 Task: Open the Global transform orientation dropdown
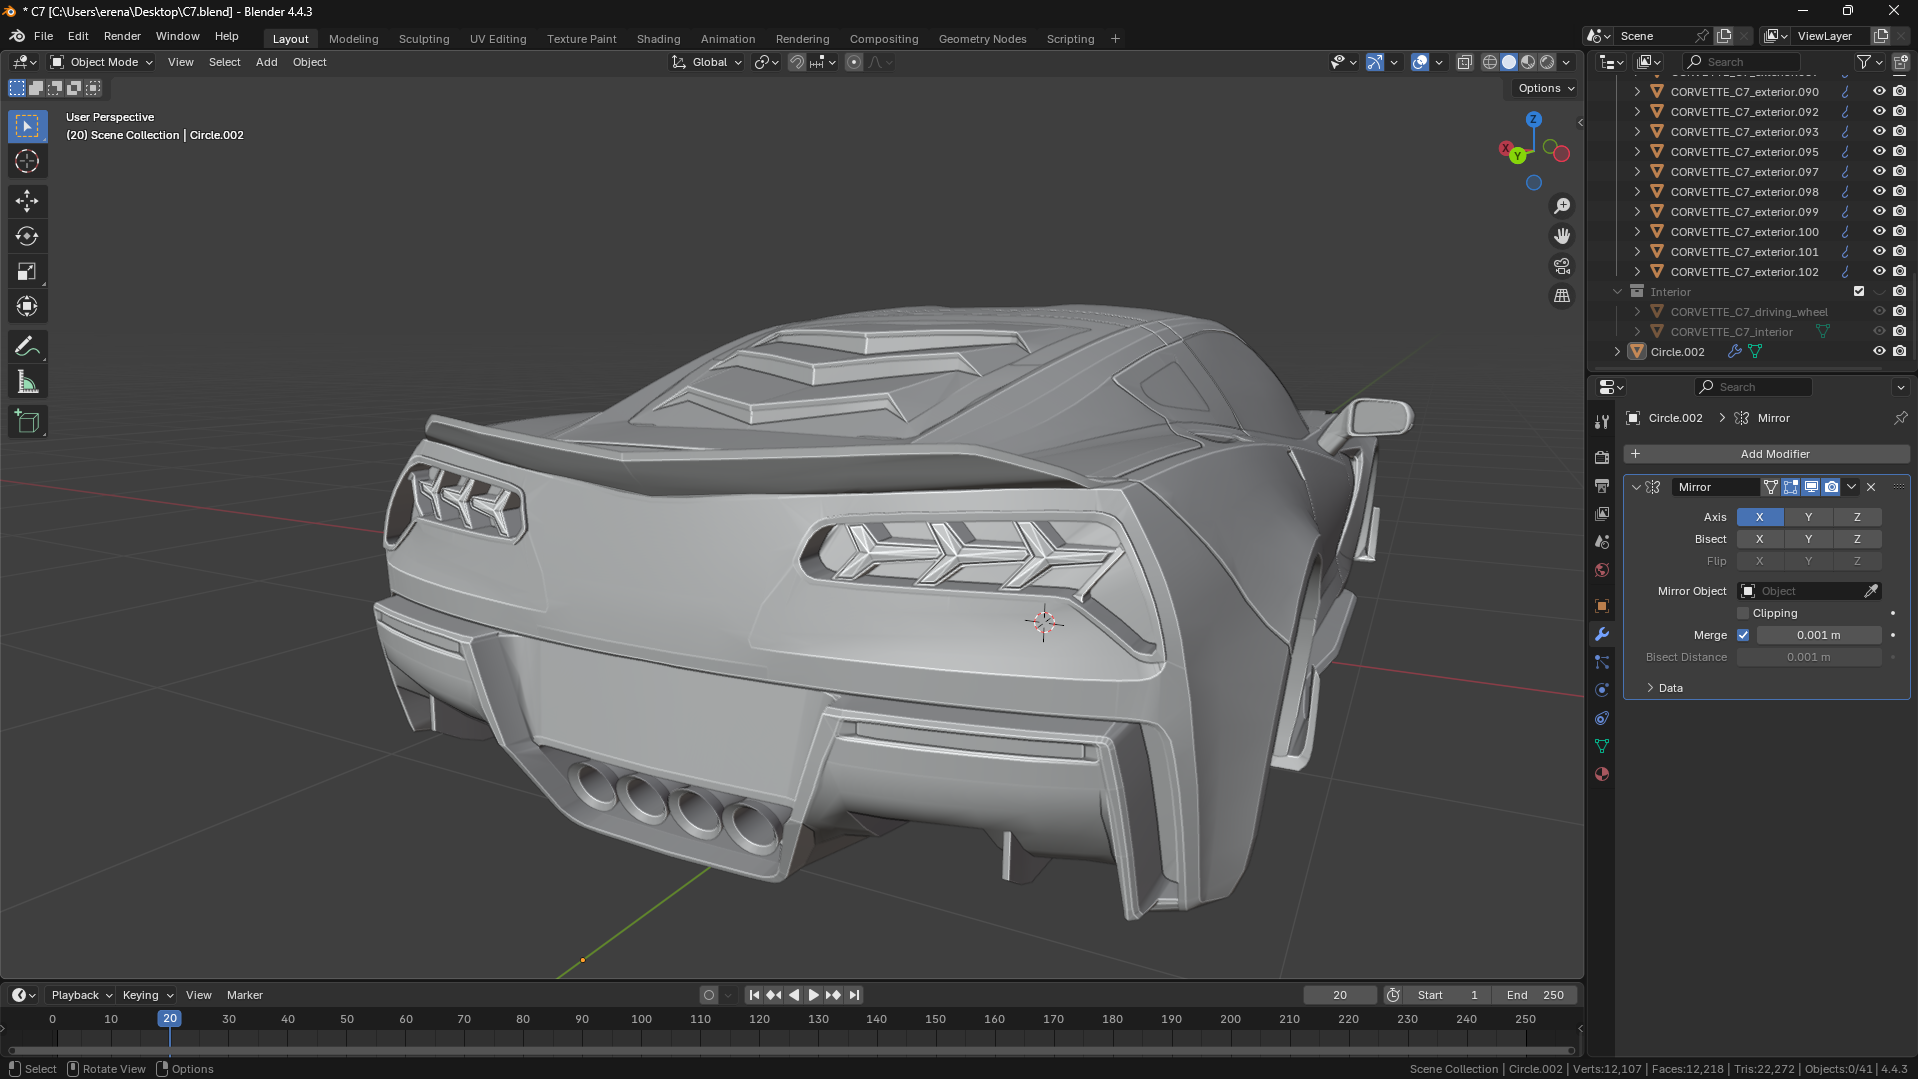[707, 62]
